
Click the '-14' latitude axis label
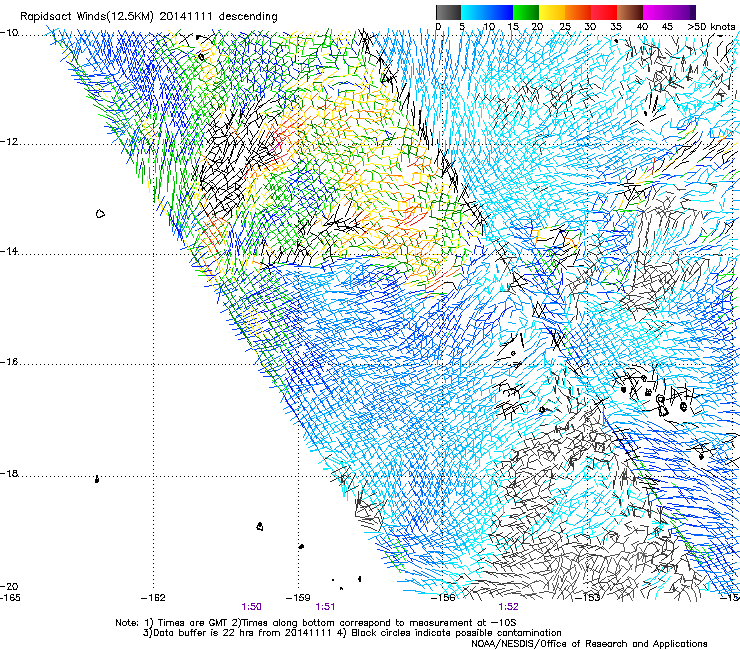click(9, 251)
